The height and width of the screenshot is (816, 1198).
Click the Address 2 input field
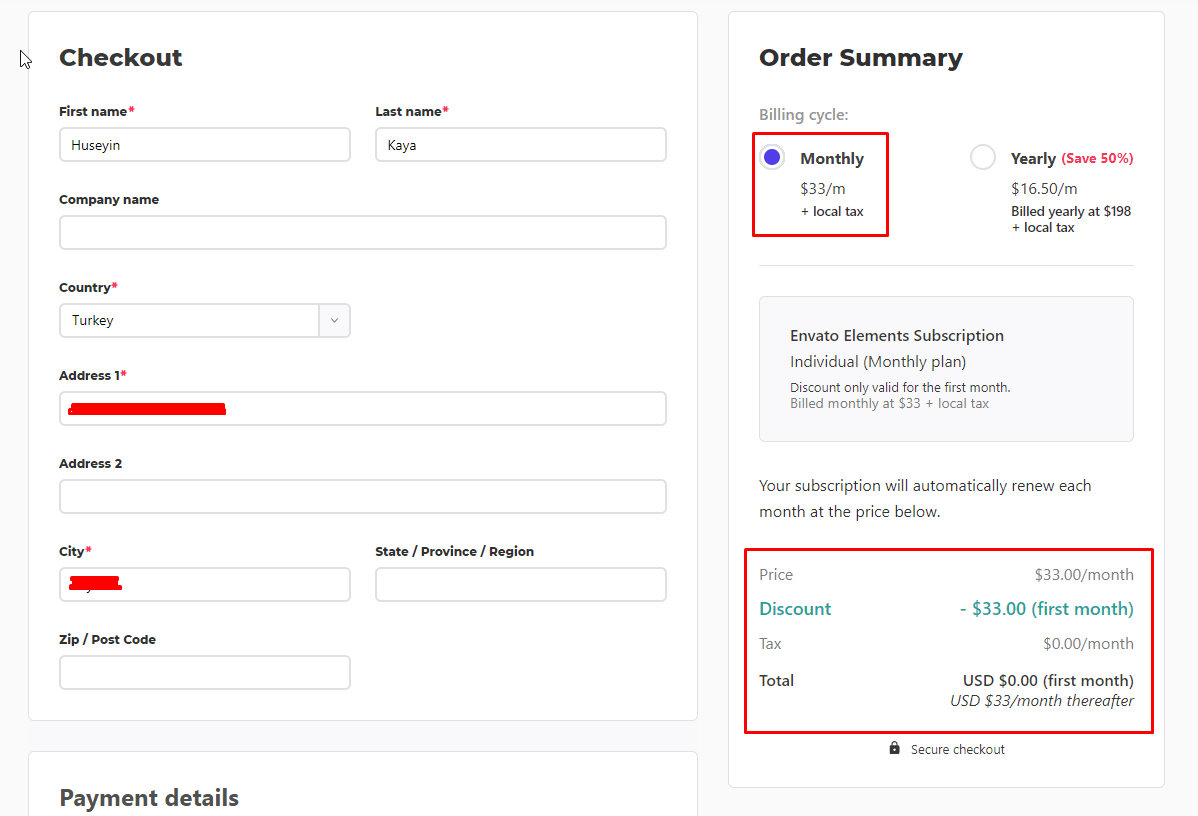[x=362, y=497]
